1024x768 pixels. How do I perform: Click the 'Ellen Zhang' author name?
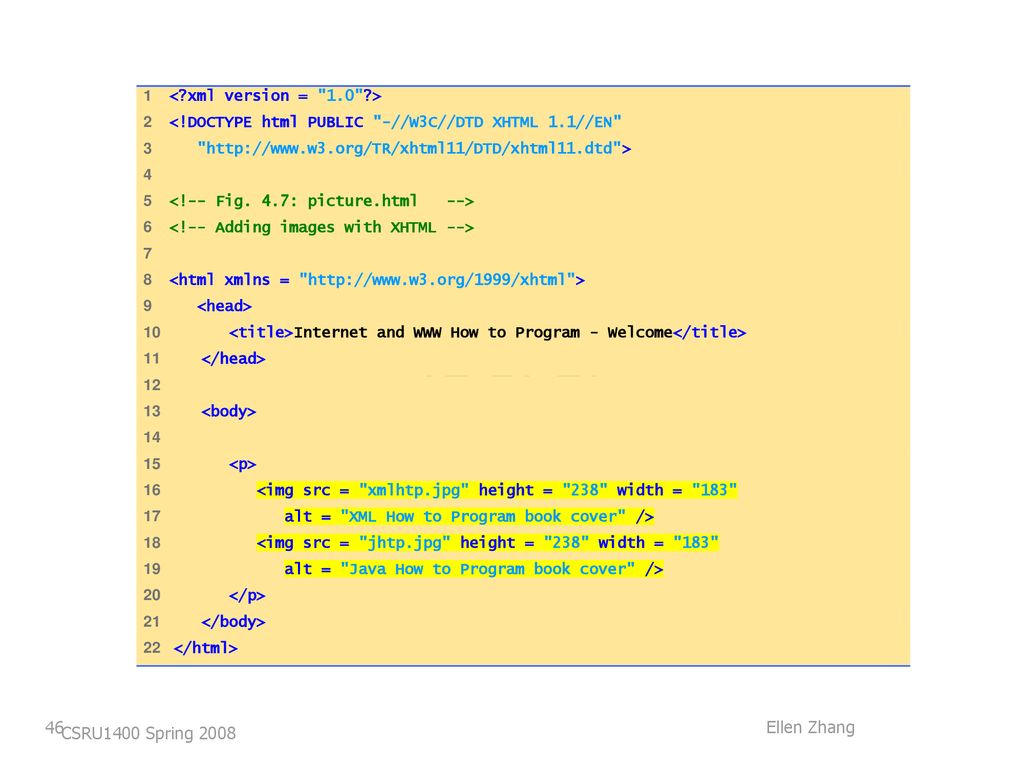click(x=810, y=728)
